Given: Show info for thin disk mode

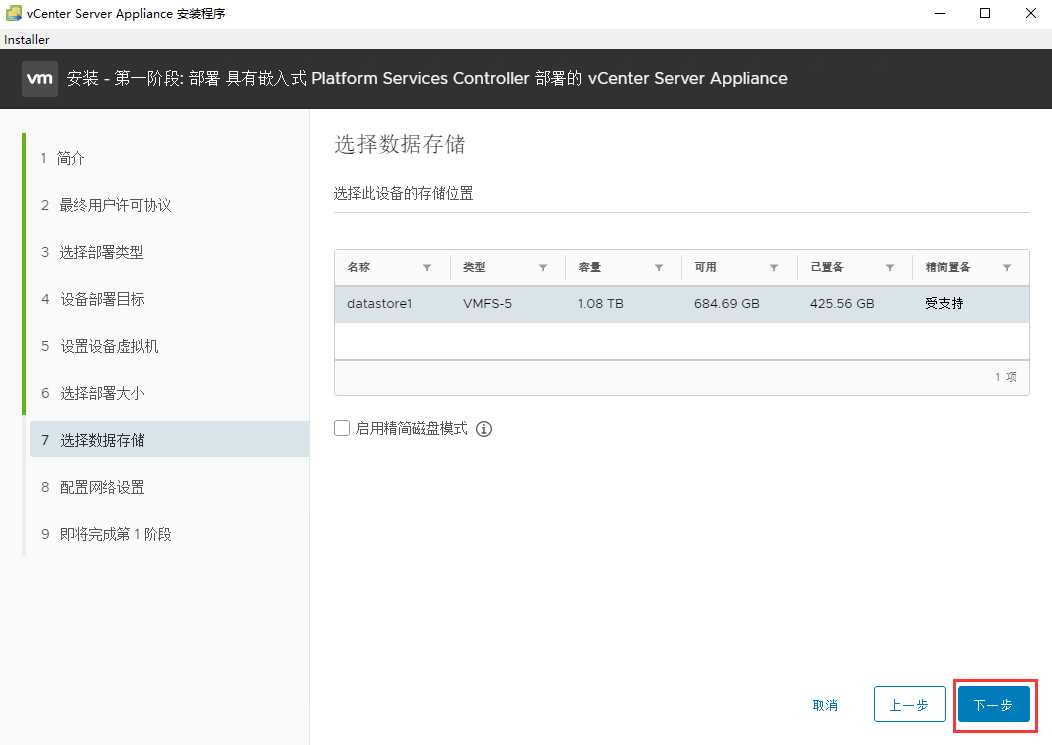Looking at the screenshot, I should pos(485,429).
